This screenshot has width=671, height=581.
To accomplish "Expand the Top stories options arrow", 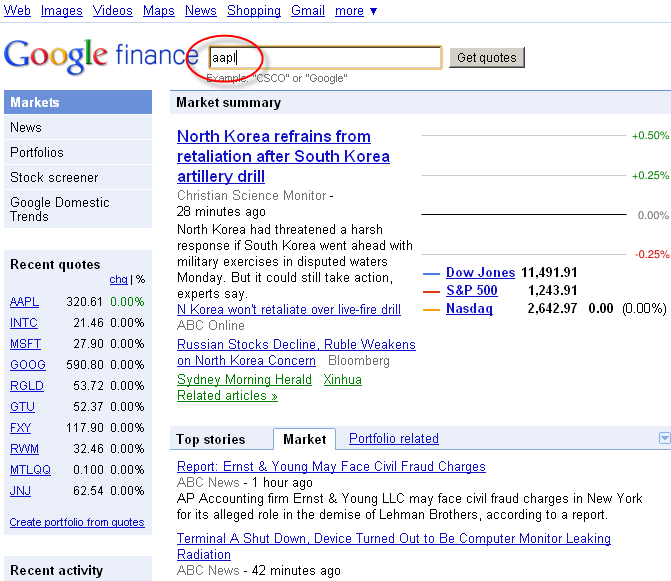I will click(665, 438).
